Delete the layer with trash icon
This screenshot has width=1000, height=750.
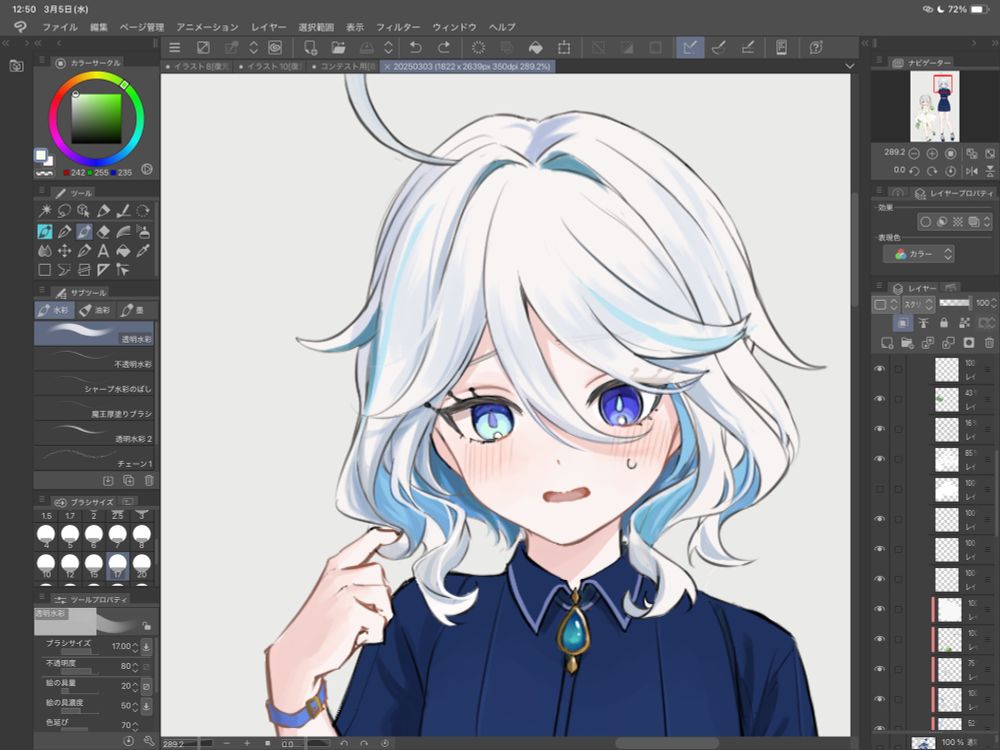click(x=989, y=343)
